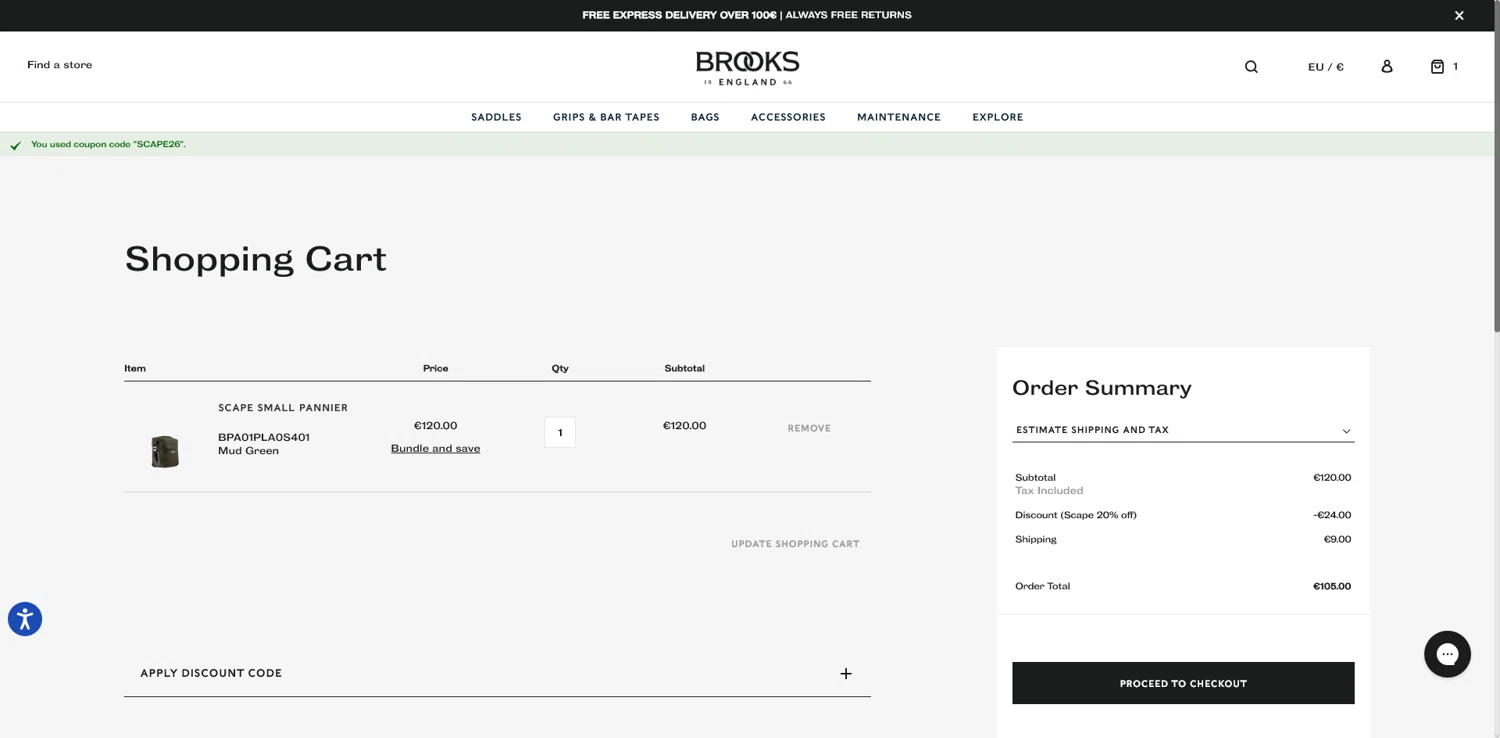
Task: Click the Price column header
Action: pyautogui.click(x=435, y=368)
